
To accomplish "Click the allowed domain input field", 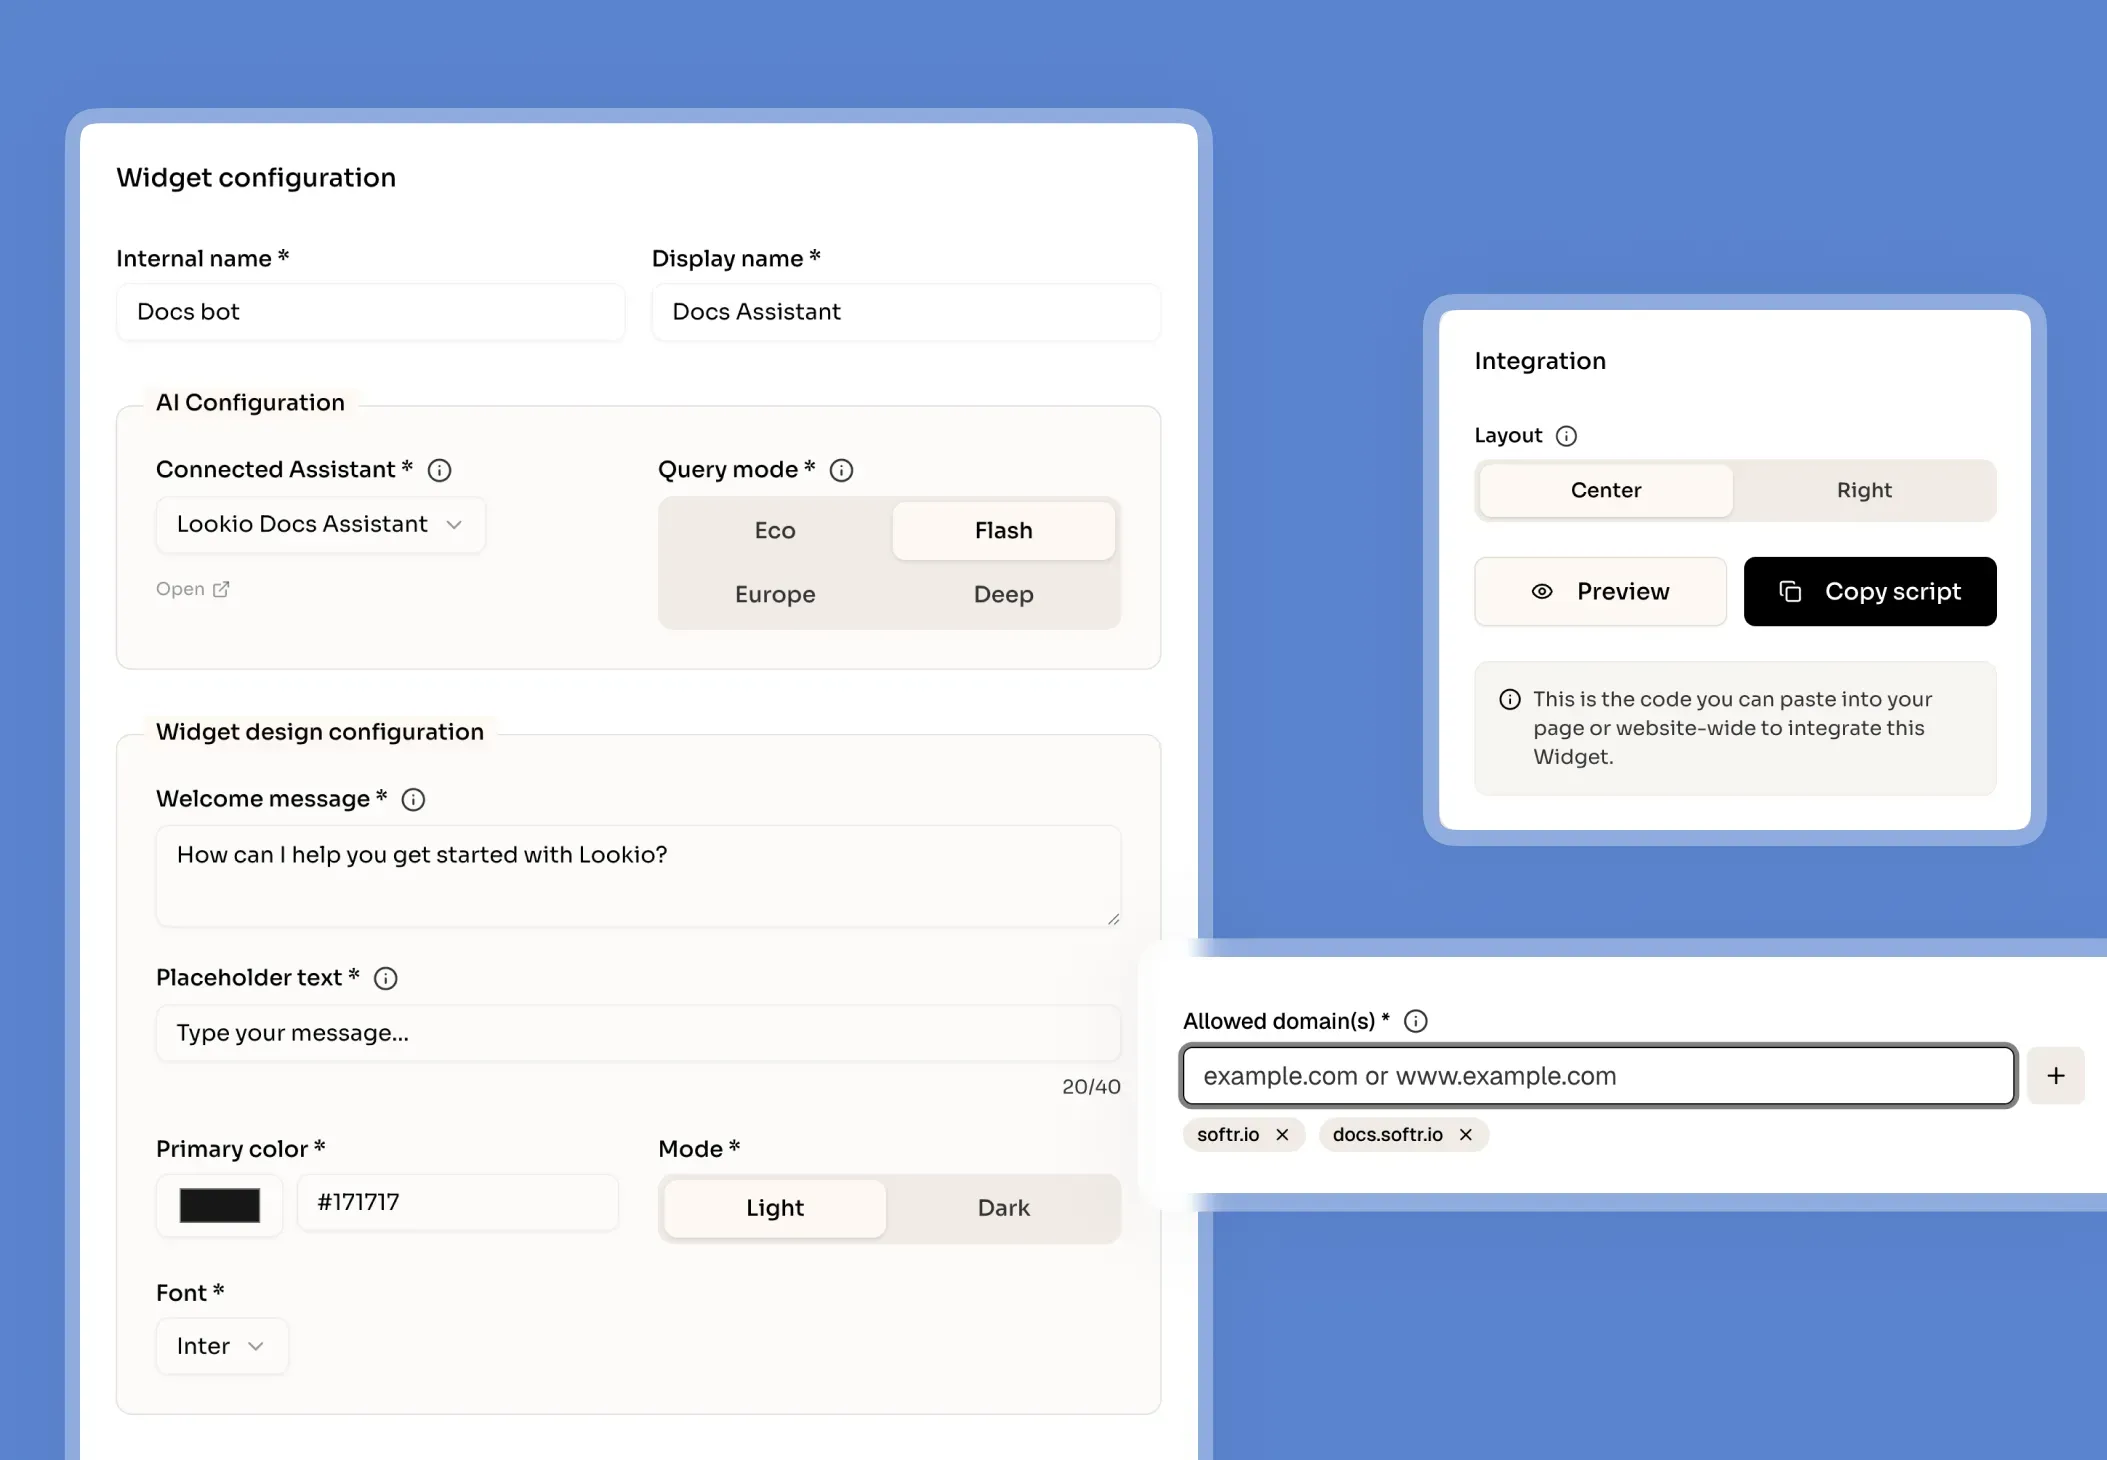I will tap(1598, 1076).
